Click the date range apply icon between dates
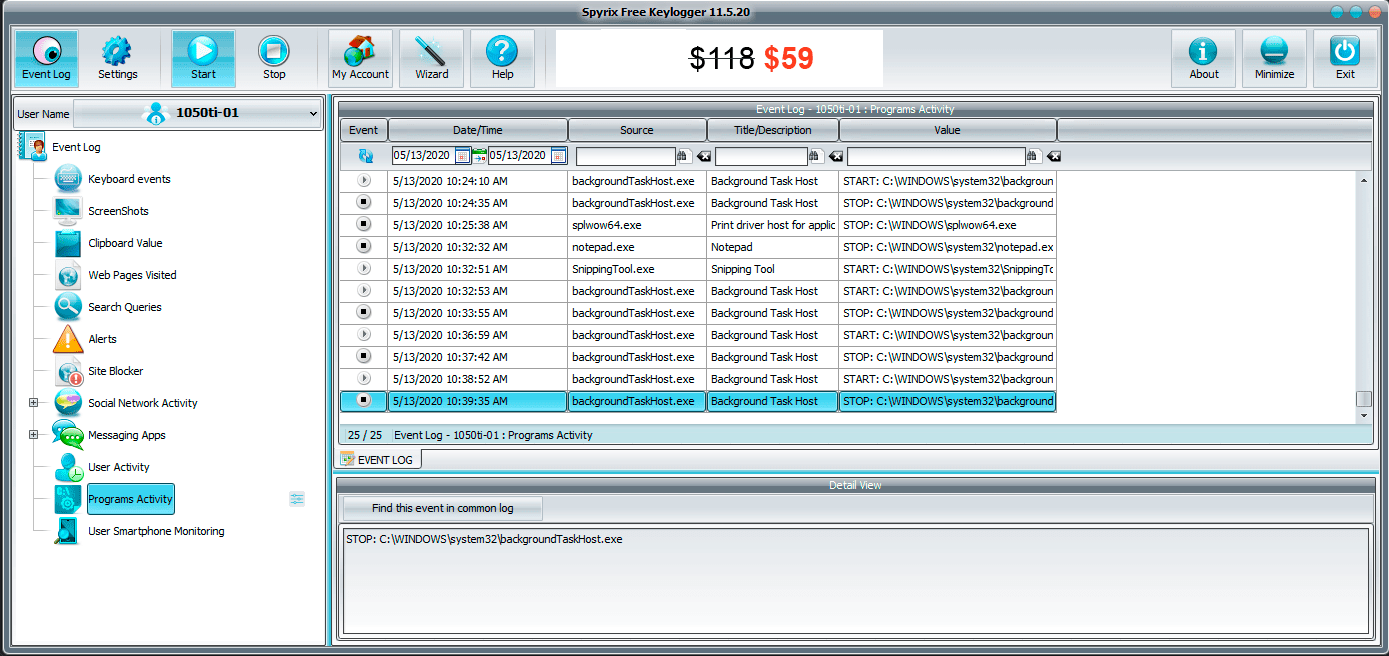This screenshot has width=1389, height=656. click(480, 156)
